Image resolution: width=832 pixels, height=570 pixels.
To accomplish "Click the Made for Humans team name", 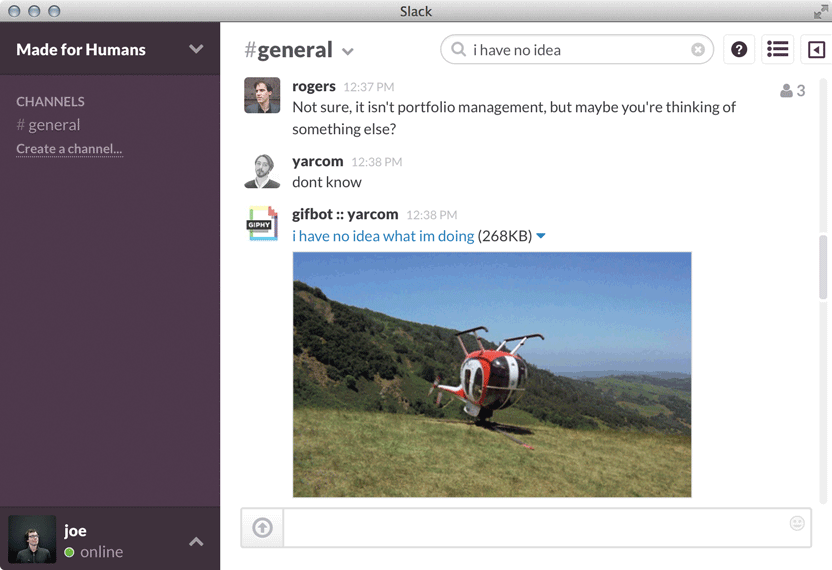I will point(81,49).
